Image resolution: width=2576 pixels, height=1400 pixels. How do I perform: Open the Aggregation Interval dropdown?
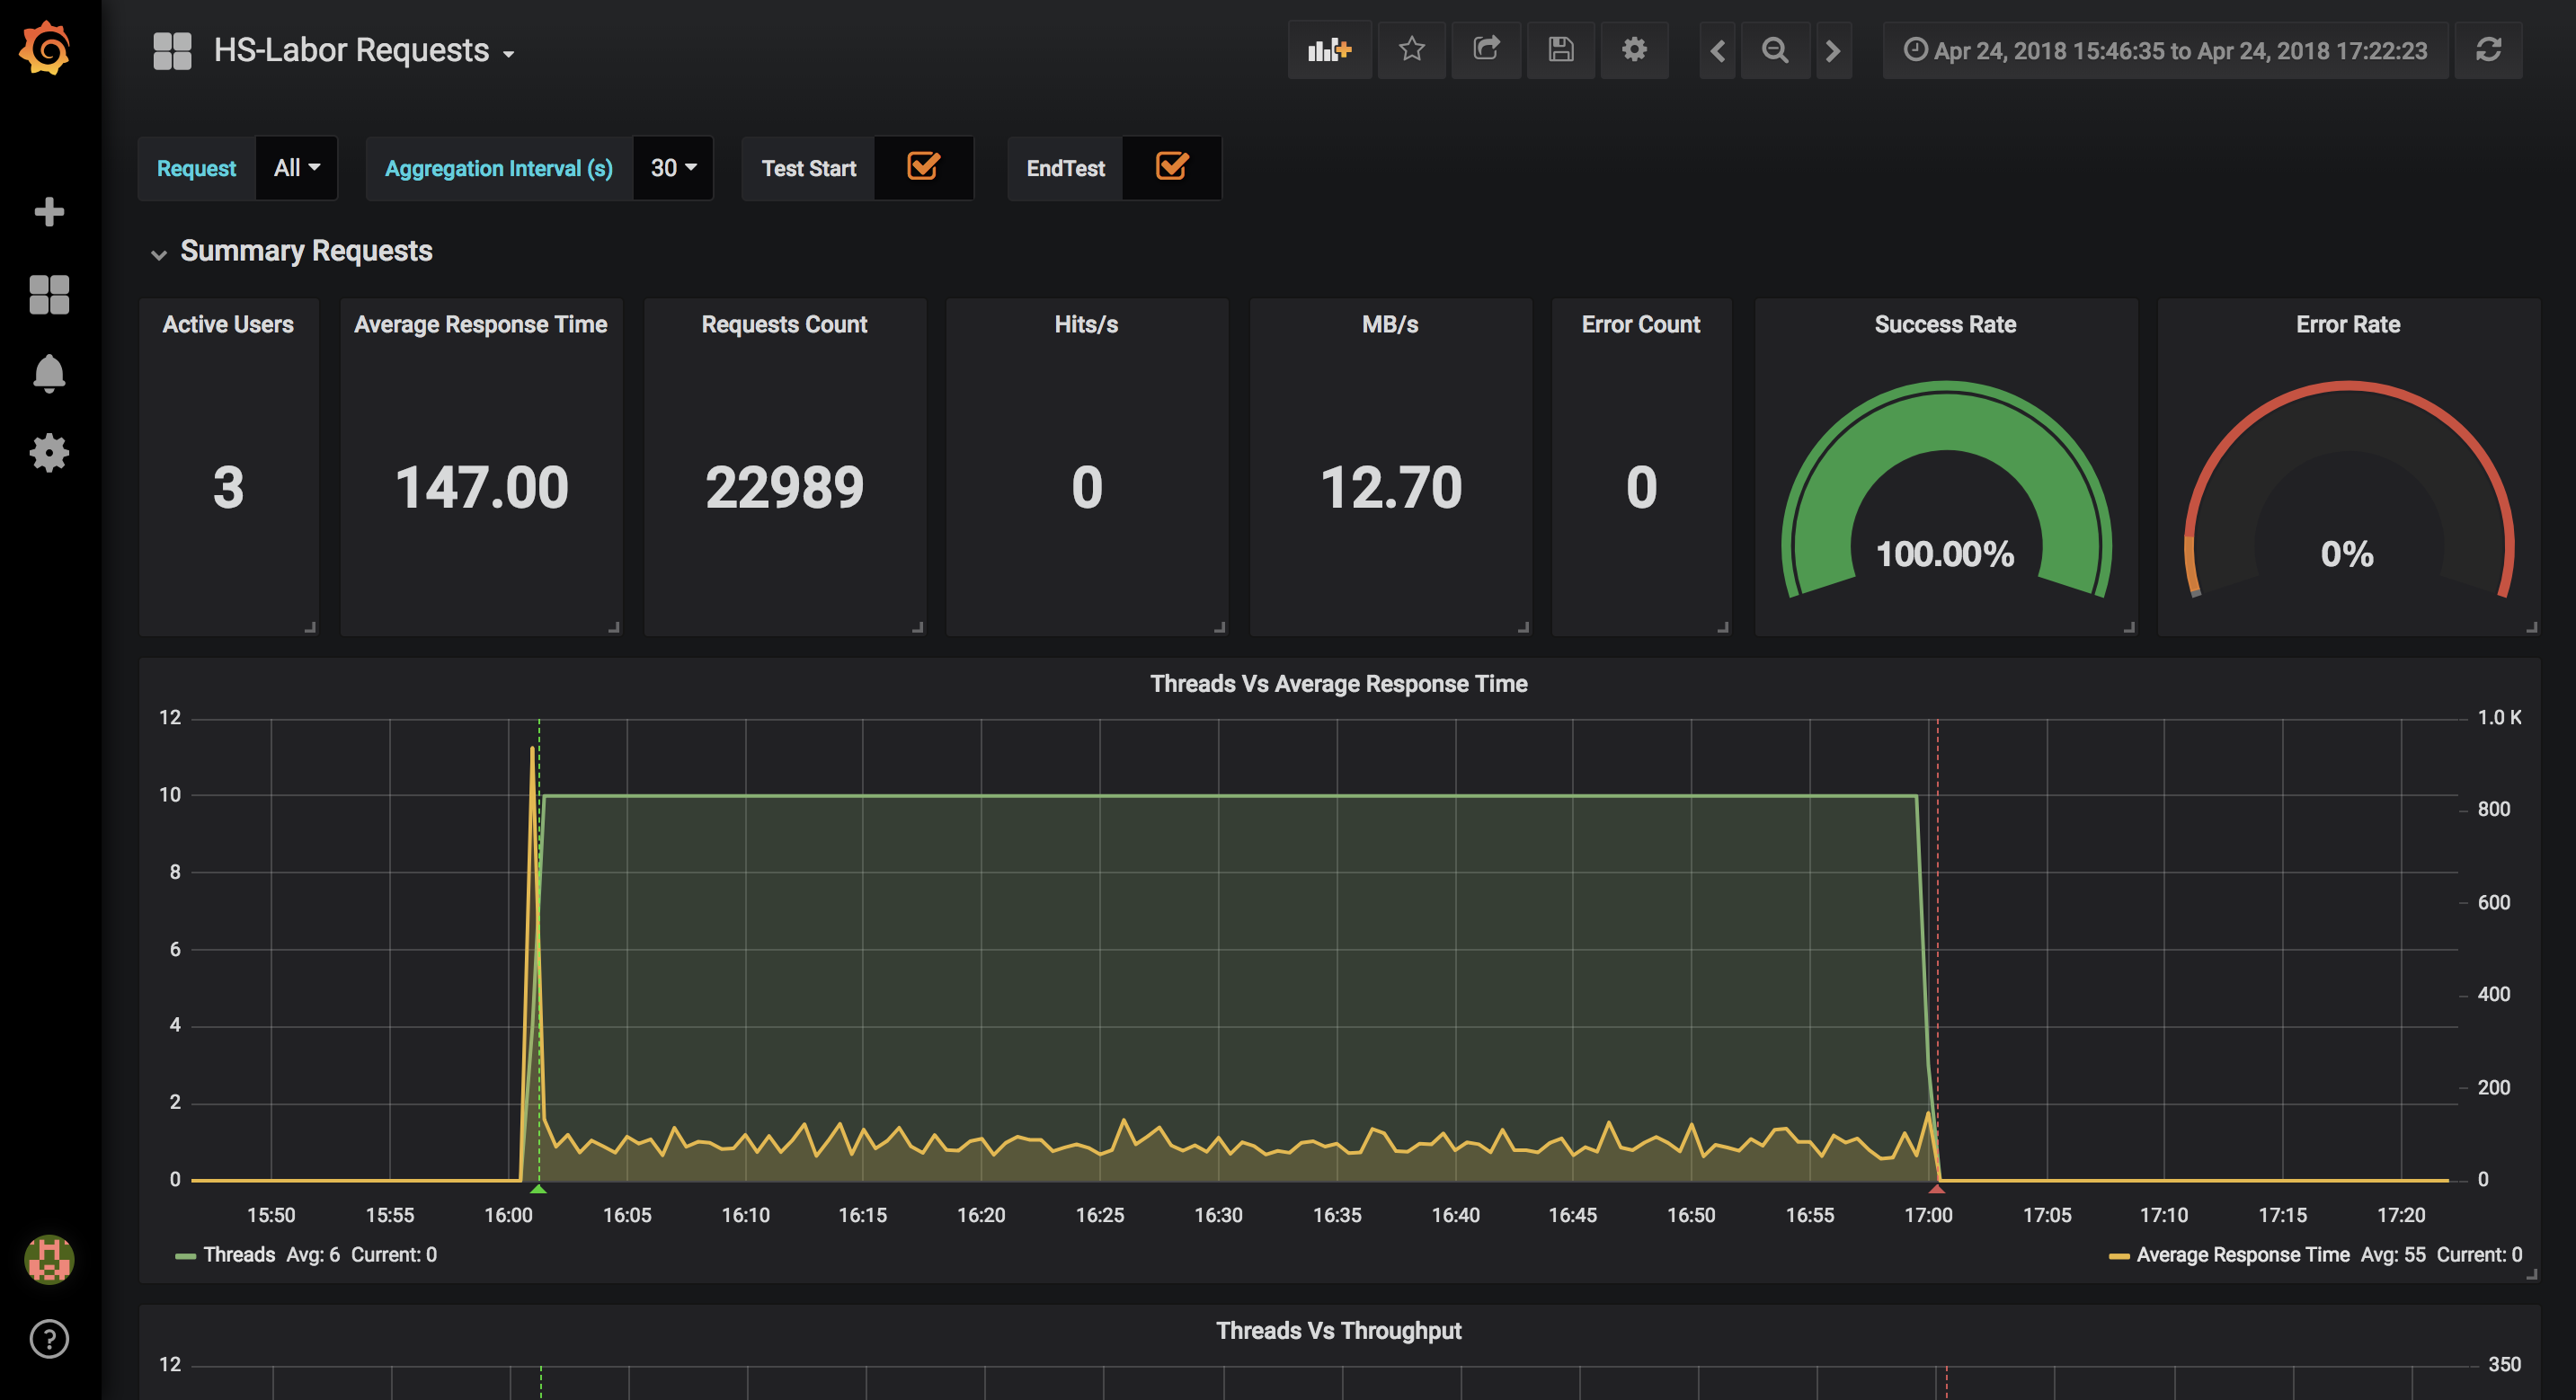[673, 168]
